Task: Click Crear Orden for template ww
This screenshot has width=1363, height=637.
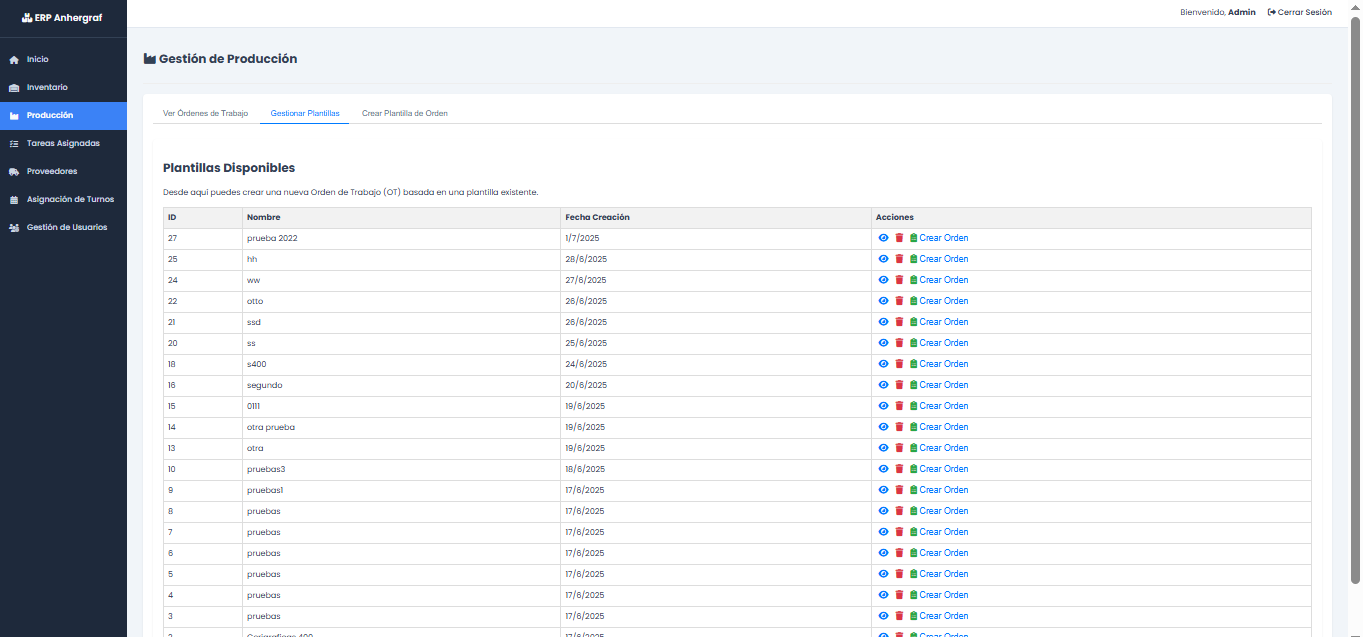Action: point(943,280)
